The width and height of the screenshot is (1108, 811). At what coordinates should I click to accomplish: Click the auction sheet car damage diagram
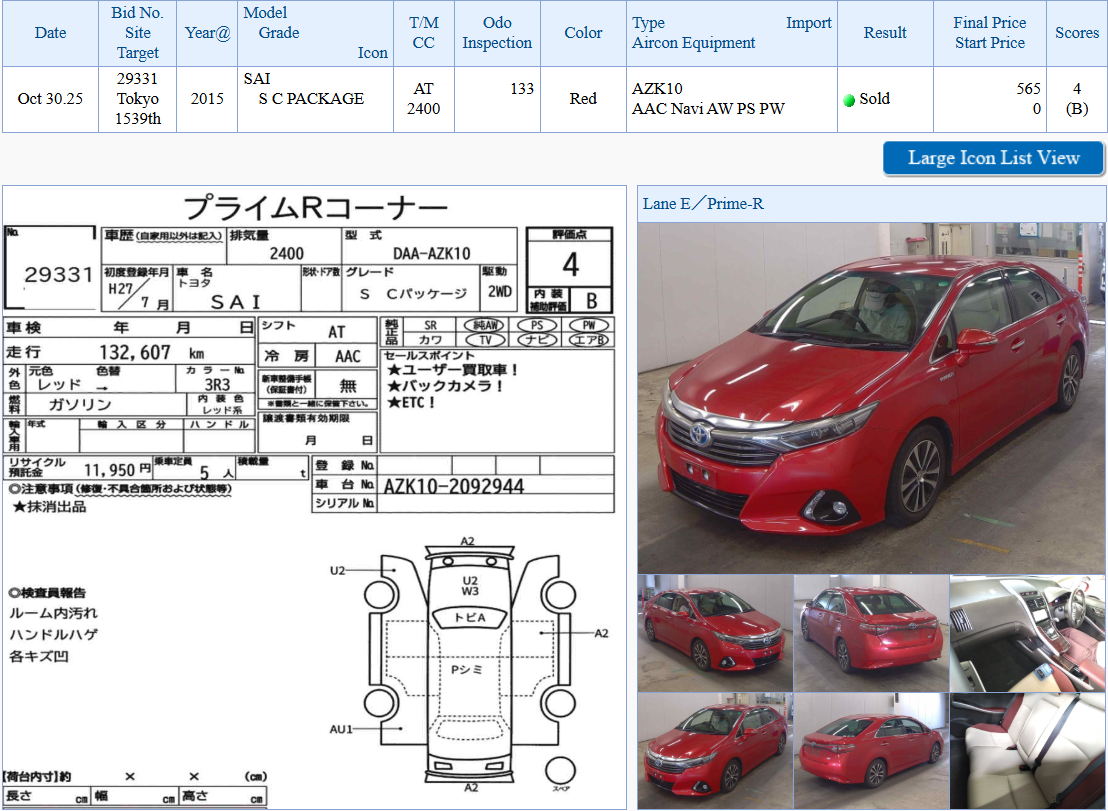[x=468, y=665]
